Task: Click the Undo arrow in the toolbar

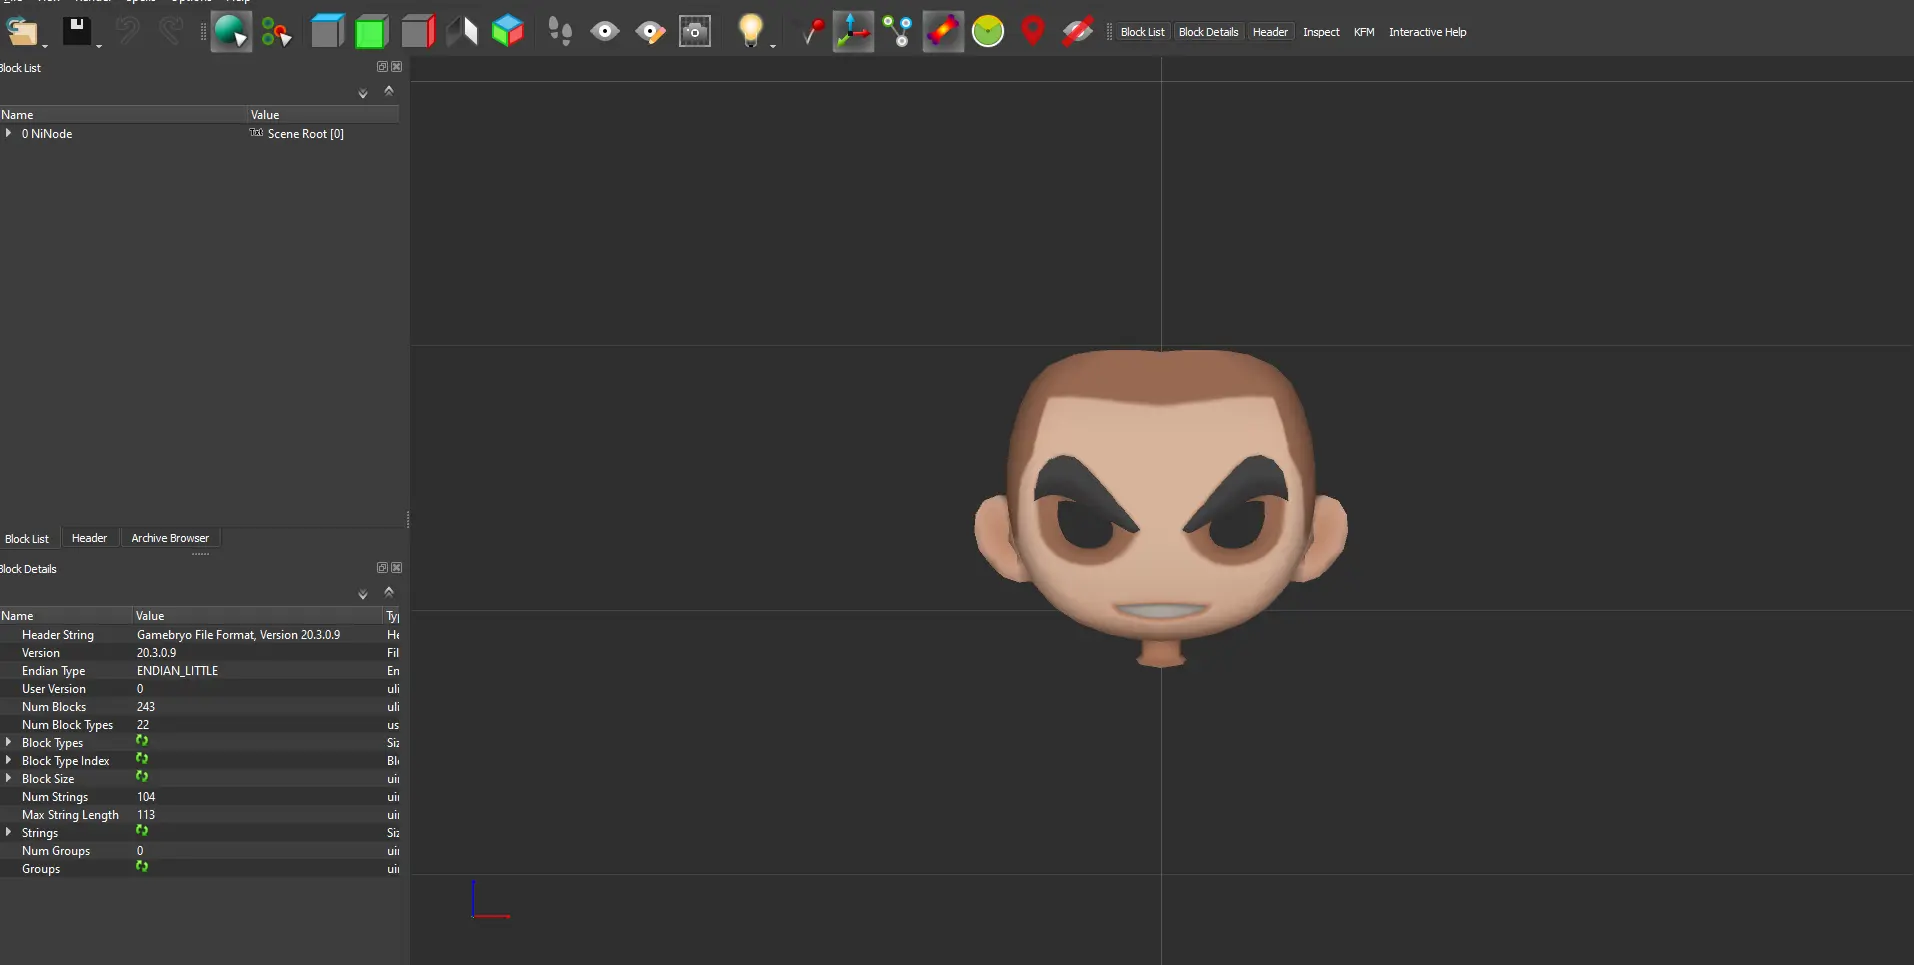Action: 127,32
